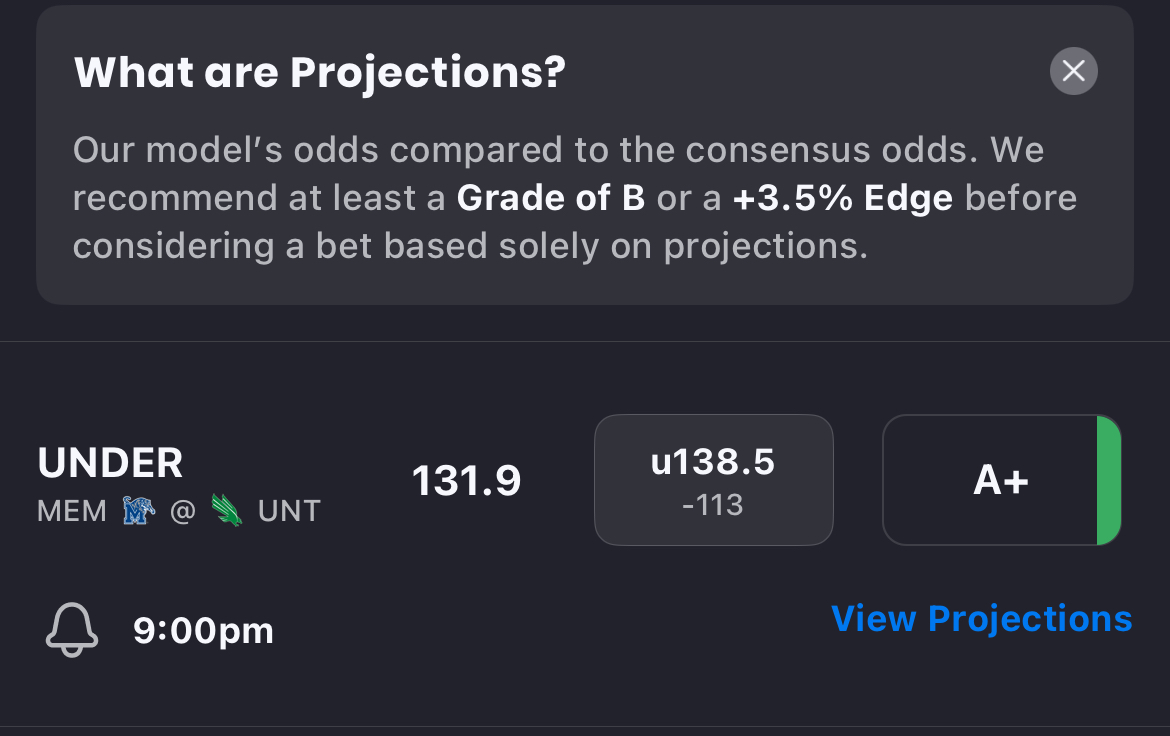1170x736 pixels.
Task: Tap the UNT team abbreviation
Action: click(289, 511)
